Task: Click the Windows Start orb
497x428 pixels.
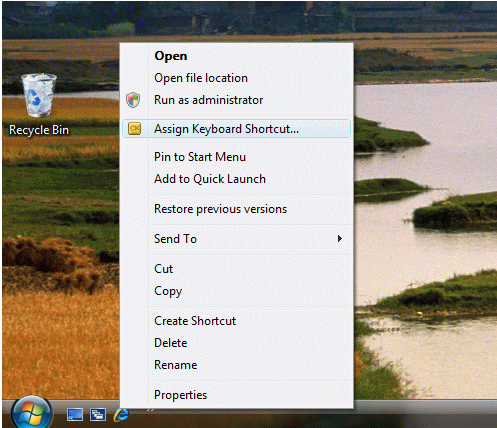Action: coord(32,413)
